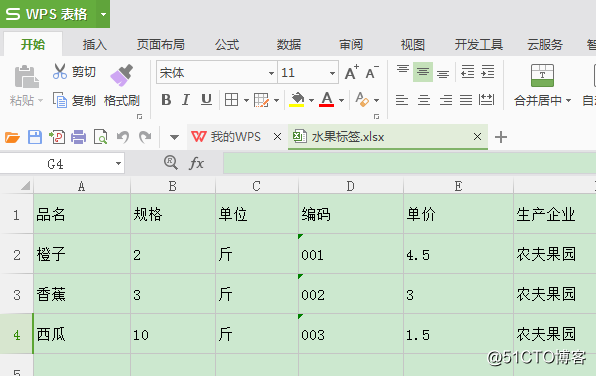Activate the Format Painter brush
The width and height of the screenshot is (596, 376).
pyautogui.click(x=122, y=75)
